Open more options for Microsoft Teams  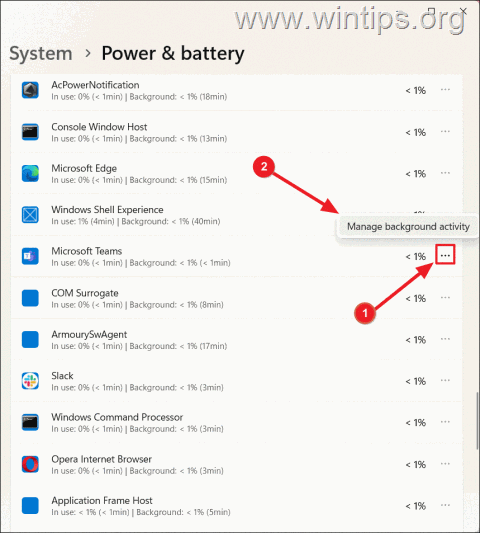pyautogui.click(x=445, y=255)
